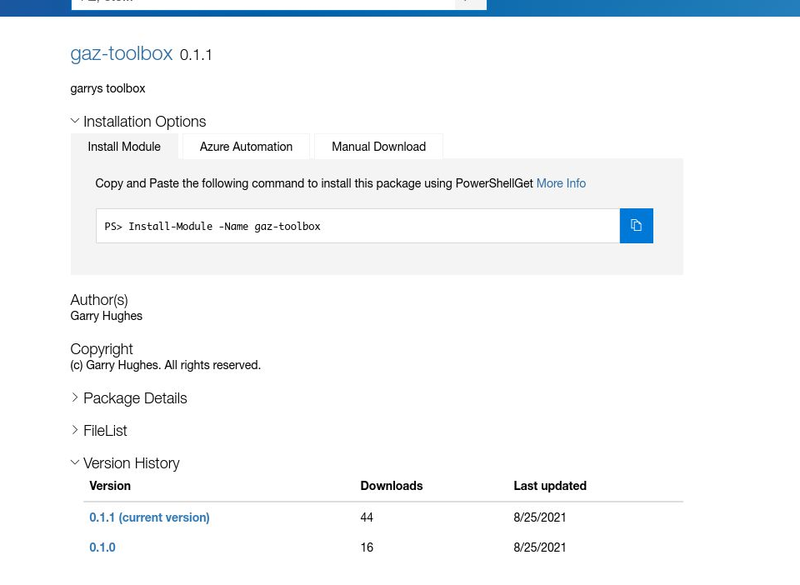Switch to the Manual Download tab

point(379,146)
